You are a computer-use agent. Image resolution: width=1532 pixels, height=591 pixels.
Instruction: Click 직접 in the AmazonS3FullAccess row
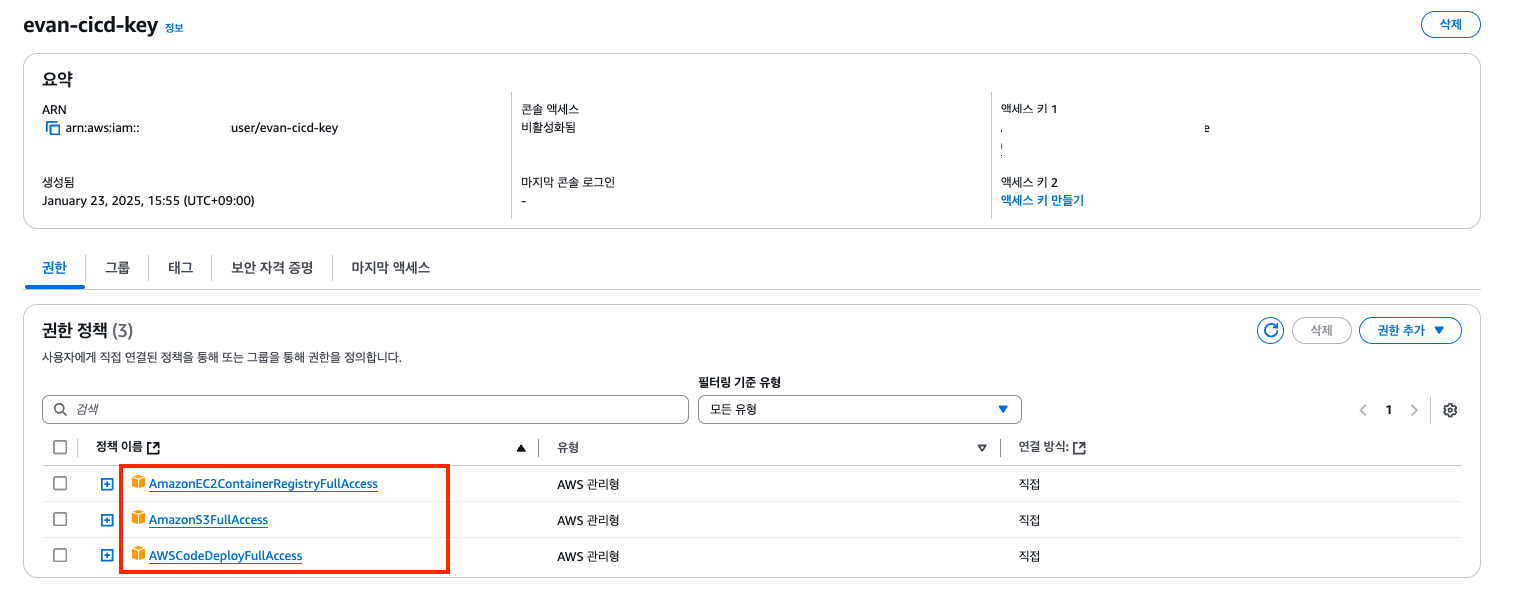pyautogui.click(x=1029, y=520)
